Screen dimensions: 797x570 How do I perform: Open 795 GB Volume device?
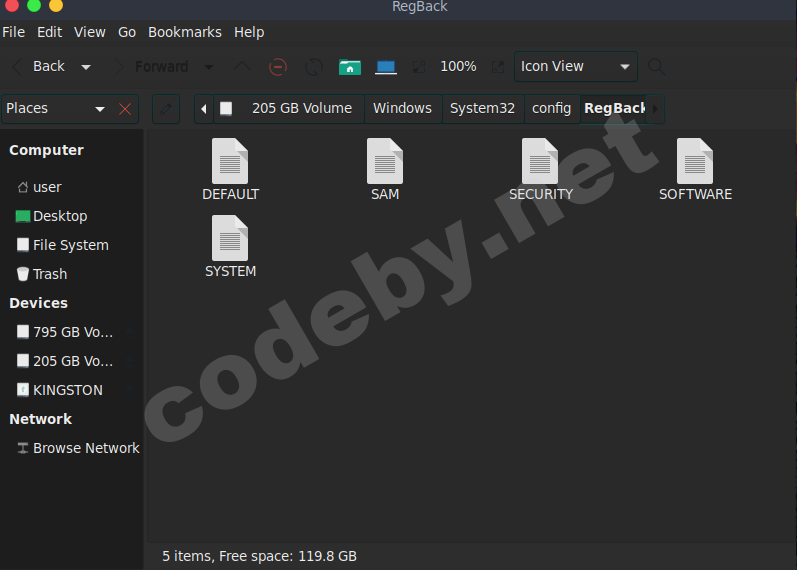pos(65,332)
